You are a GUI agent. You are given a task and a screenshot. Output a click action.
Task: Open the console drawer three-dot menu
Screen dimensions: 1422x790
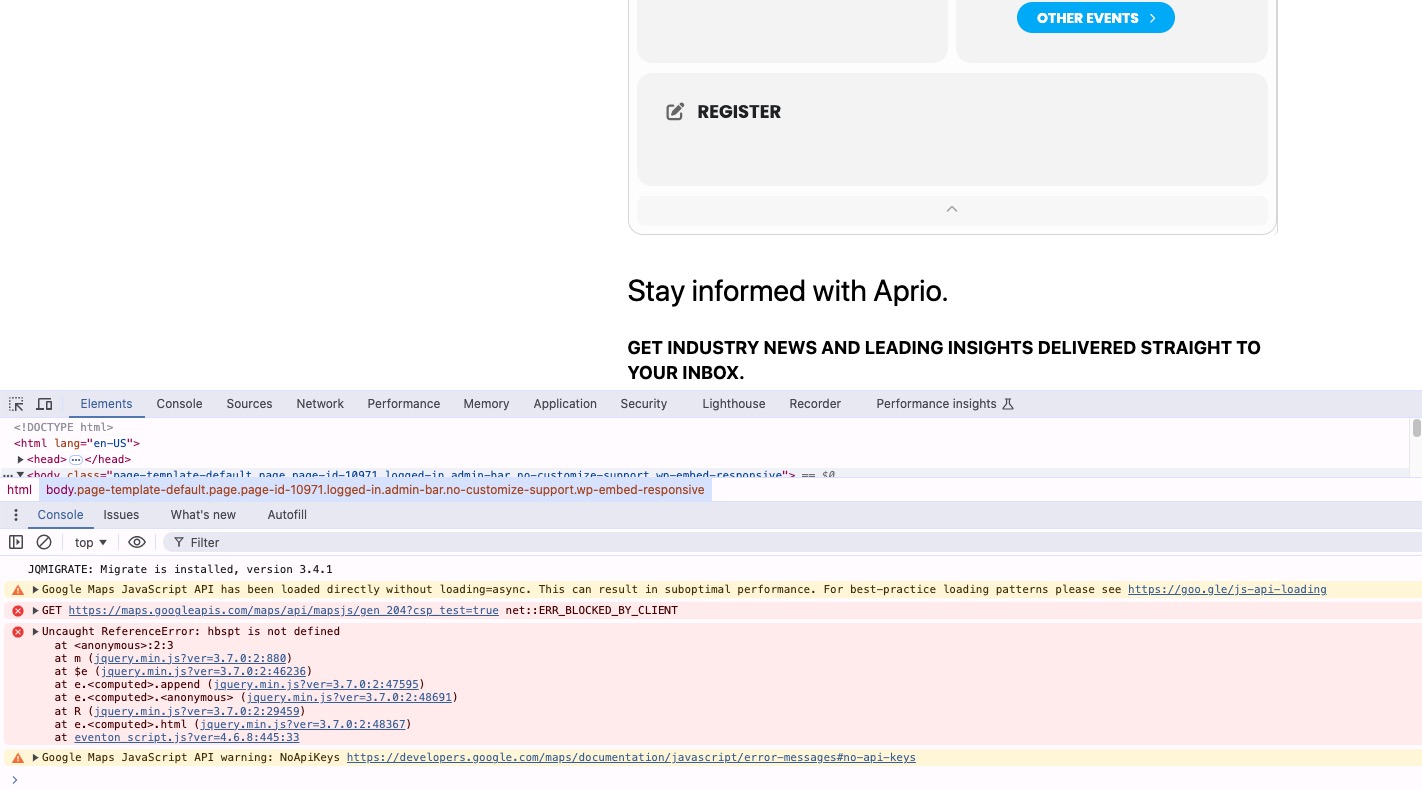pos(15,515)
